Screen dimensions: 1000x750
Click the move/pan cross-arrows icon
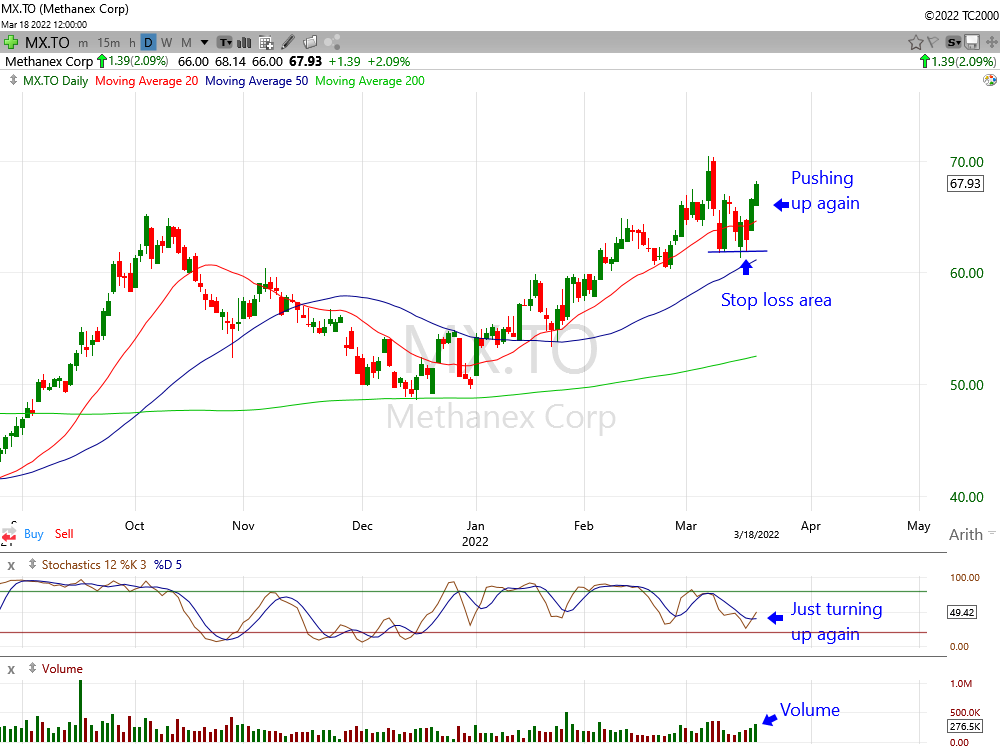point(991,43)
